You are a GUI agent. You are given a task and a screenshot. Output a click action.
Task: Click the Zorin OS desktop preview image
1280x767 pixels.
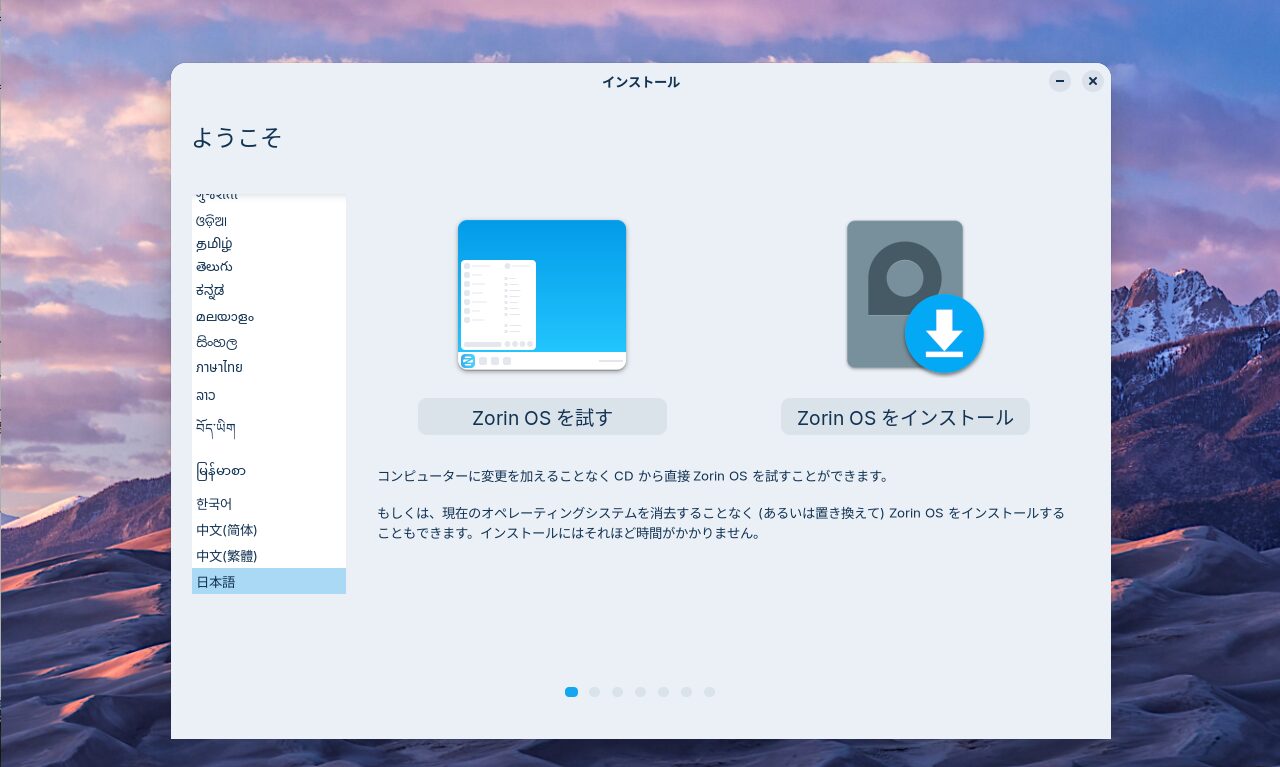(x=542, y=295)
